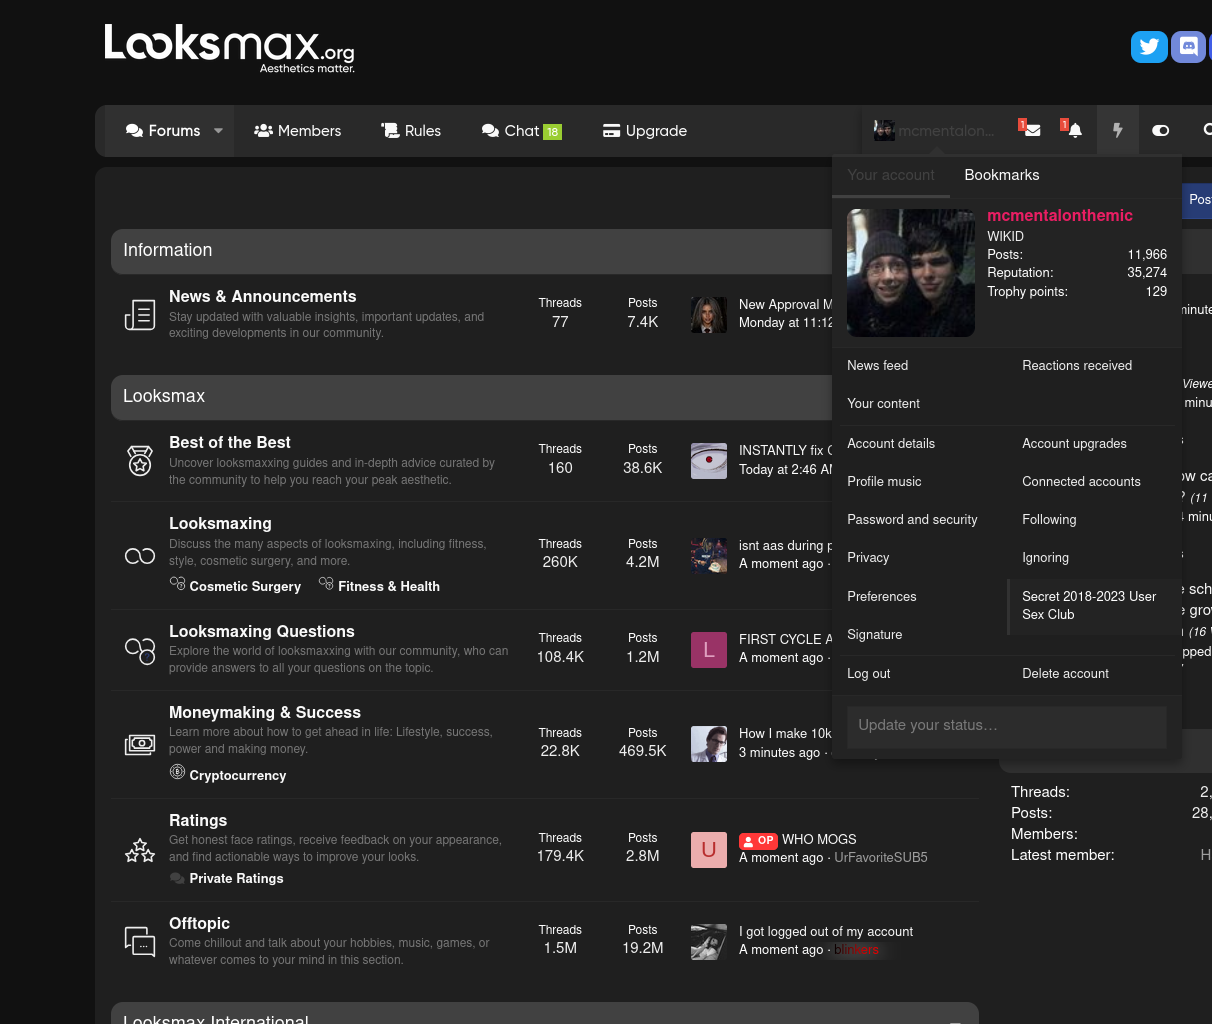This screenshot has width=1212, height=1024.
Task: Open WHO MOGS latest thread
Action: point(819,840)
